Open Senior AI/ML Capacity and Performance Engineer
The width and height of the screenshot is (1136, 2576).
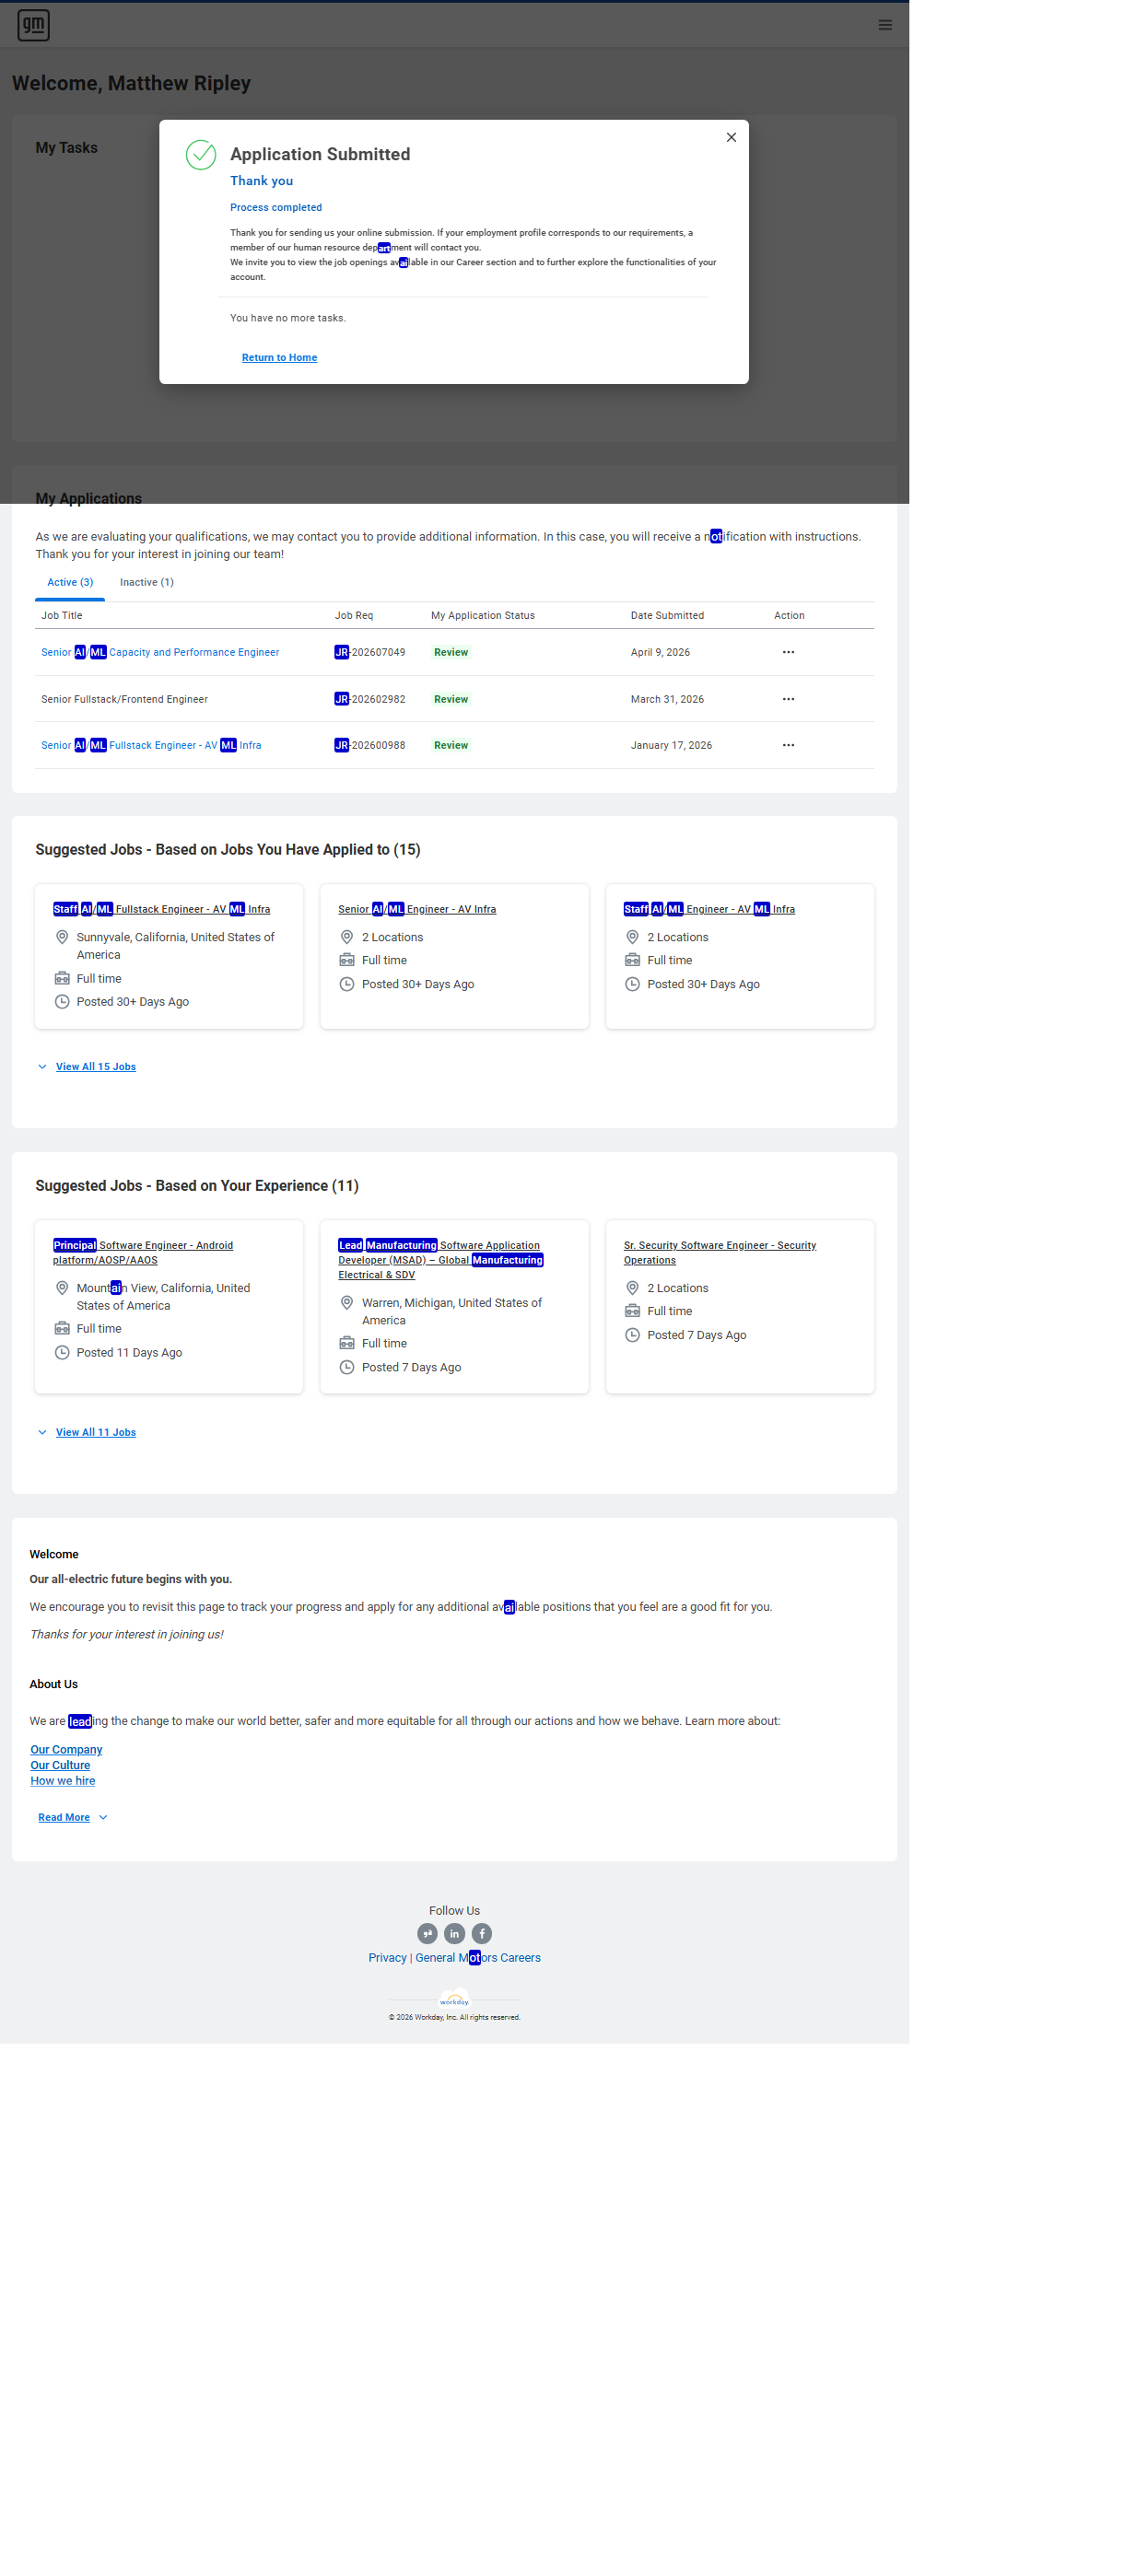tap(160, 652)
